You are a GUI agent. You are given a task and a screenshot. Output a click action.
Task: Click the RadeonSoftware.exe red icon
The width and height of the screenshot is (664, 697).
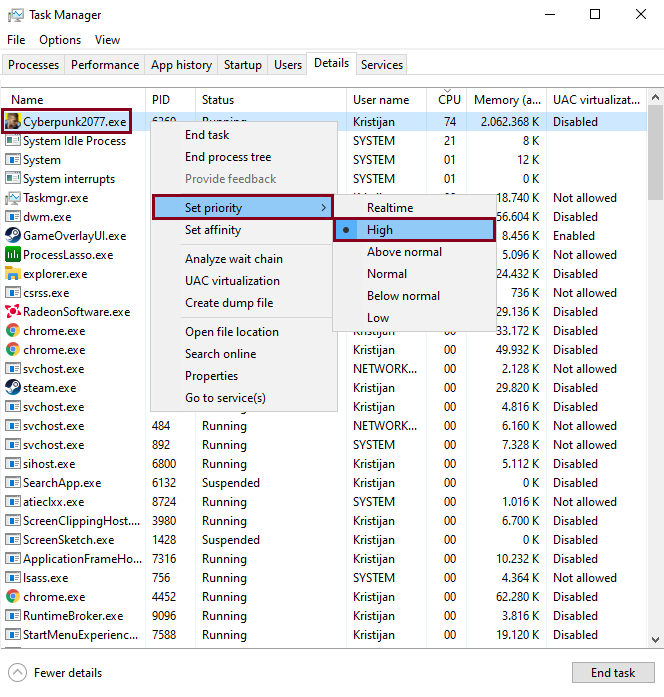pyautogui.click(x=13, y=312)
